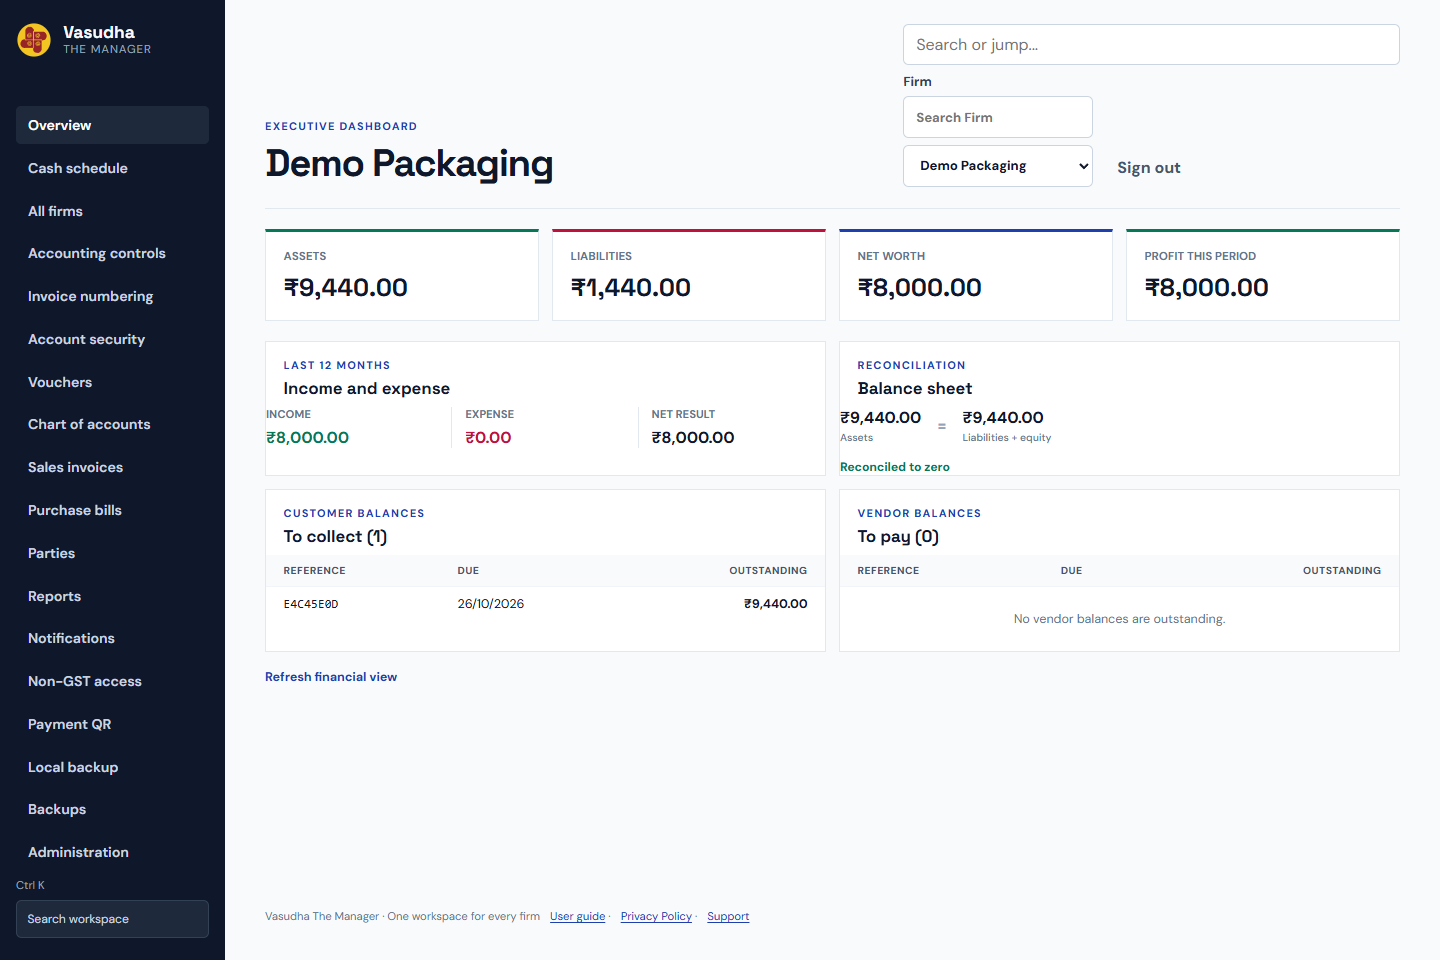View Notifications

(112, 638)
